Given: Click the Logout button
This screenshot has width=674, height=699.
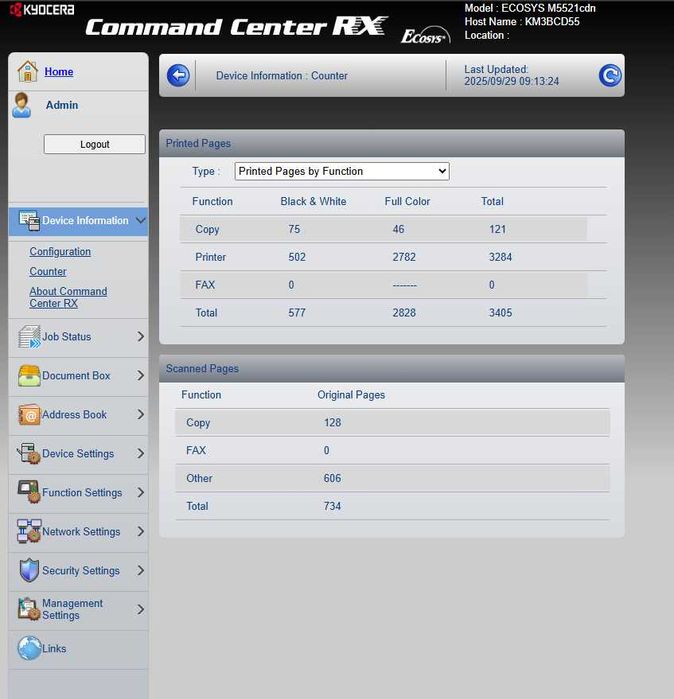Looking at the screenshot, I should click(x=95, y=144).
